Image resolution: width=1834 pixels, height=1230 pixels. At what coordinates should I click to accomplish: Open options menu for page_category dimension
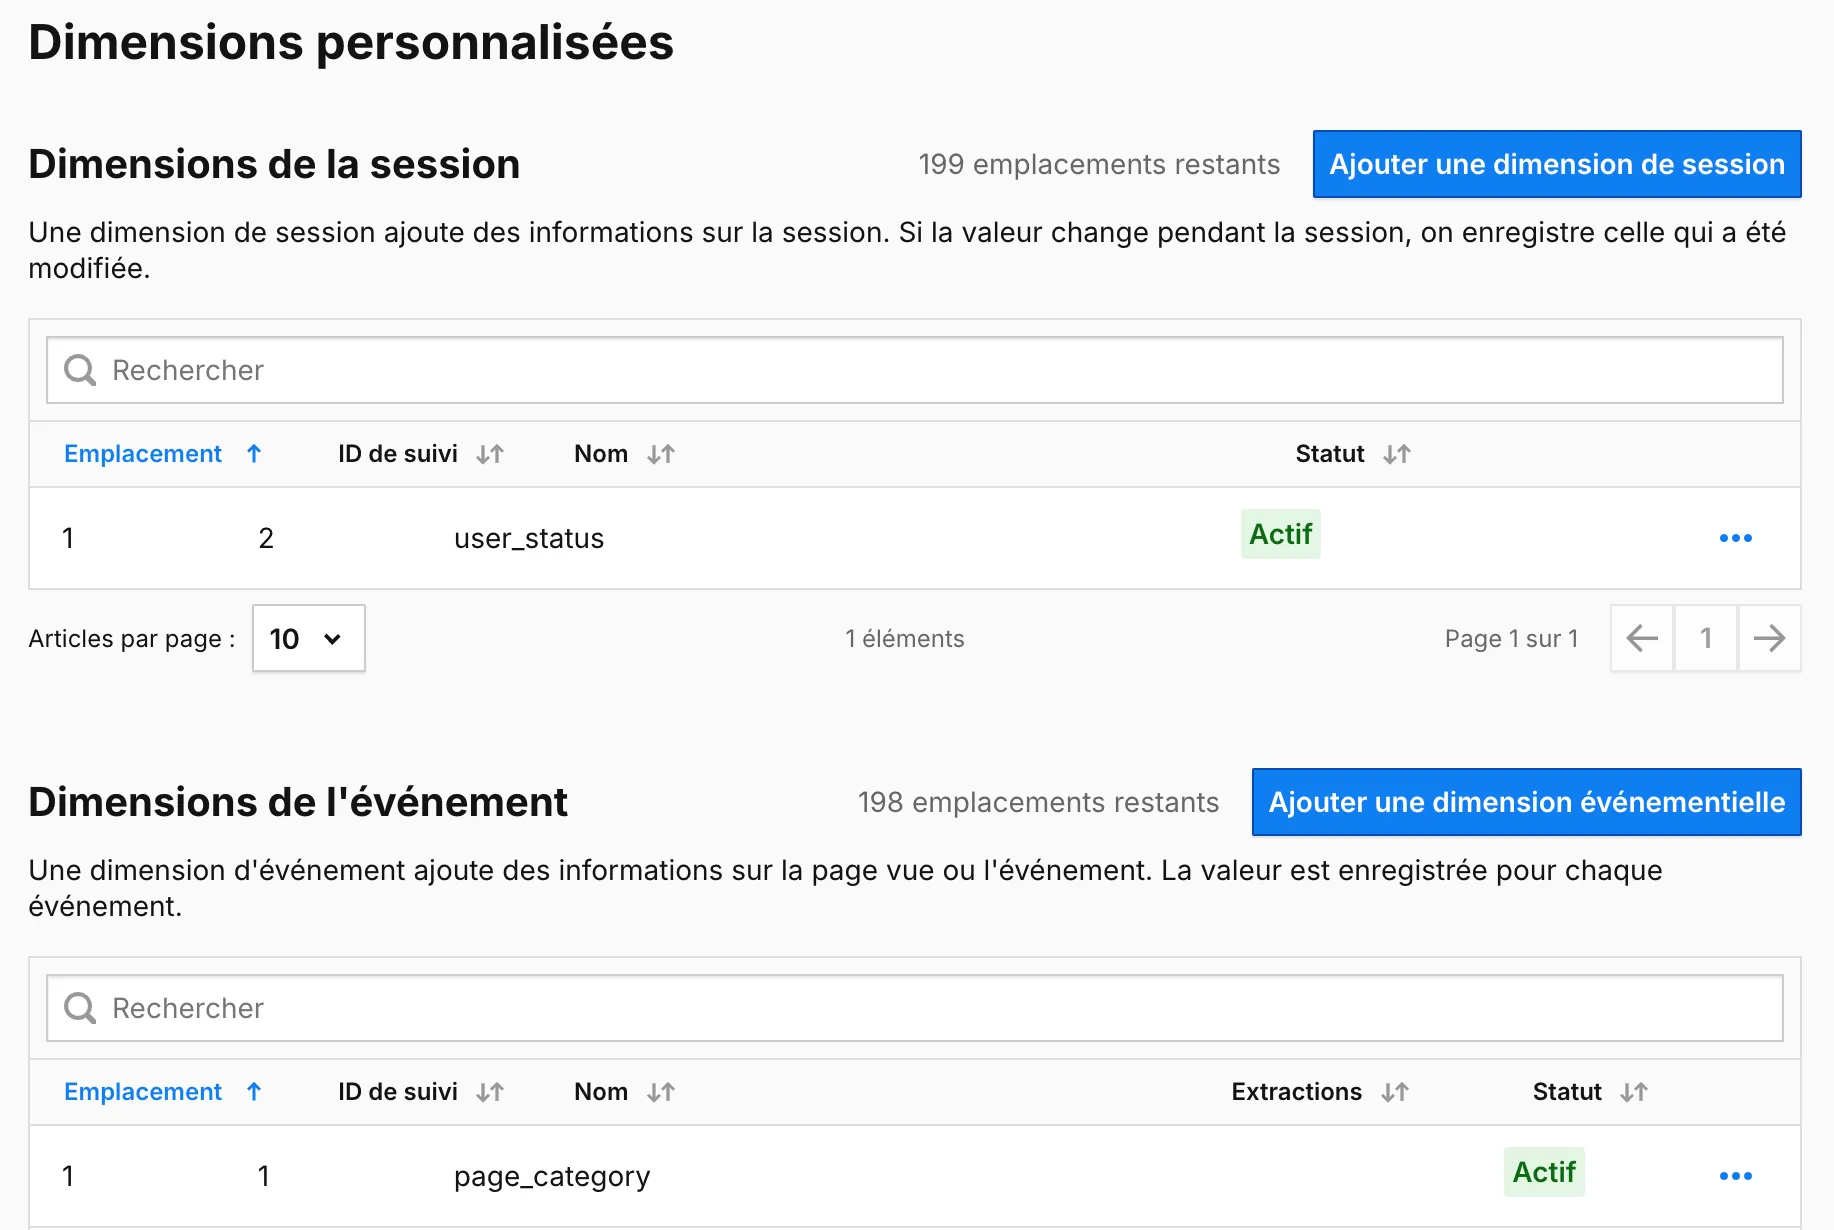[1737, 1176]
